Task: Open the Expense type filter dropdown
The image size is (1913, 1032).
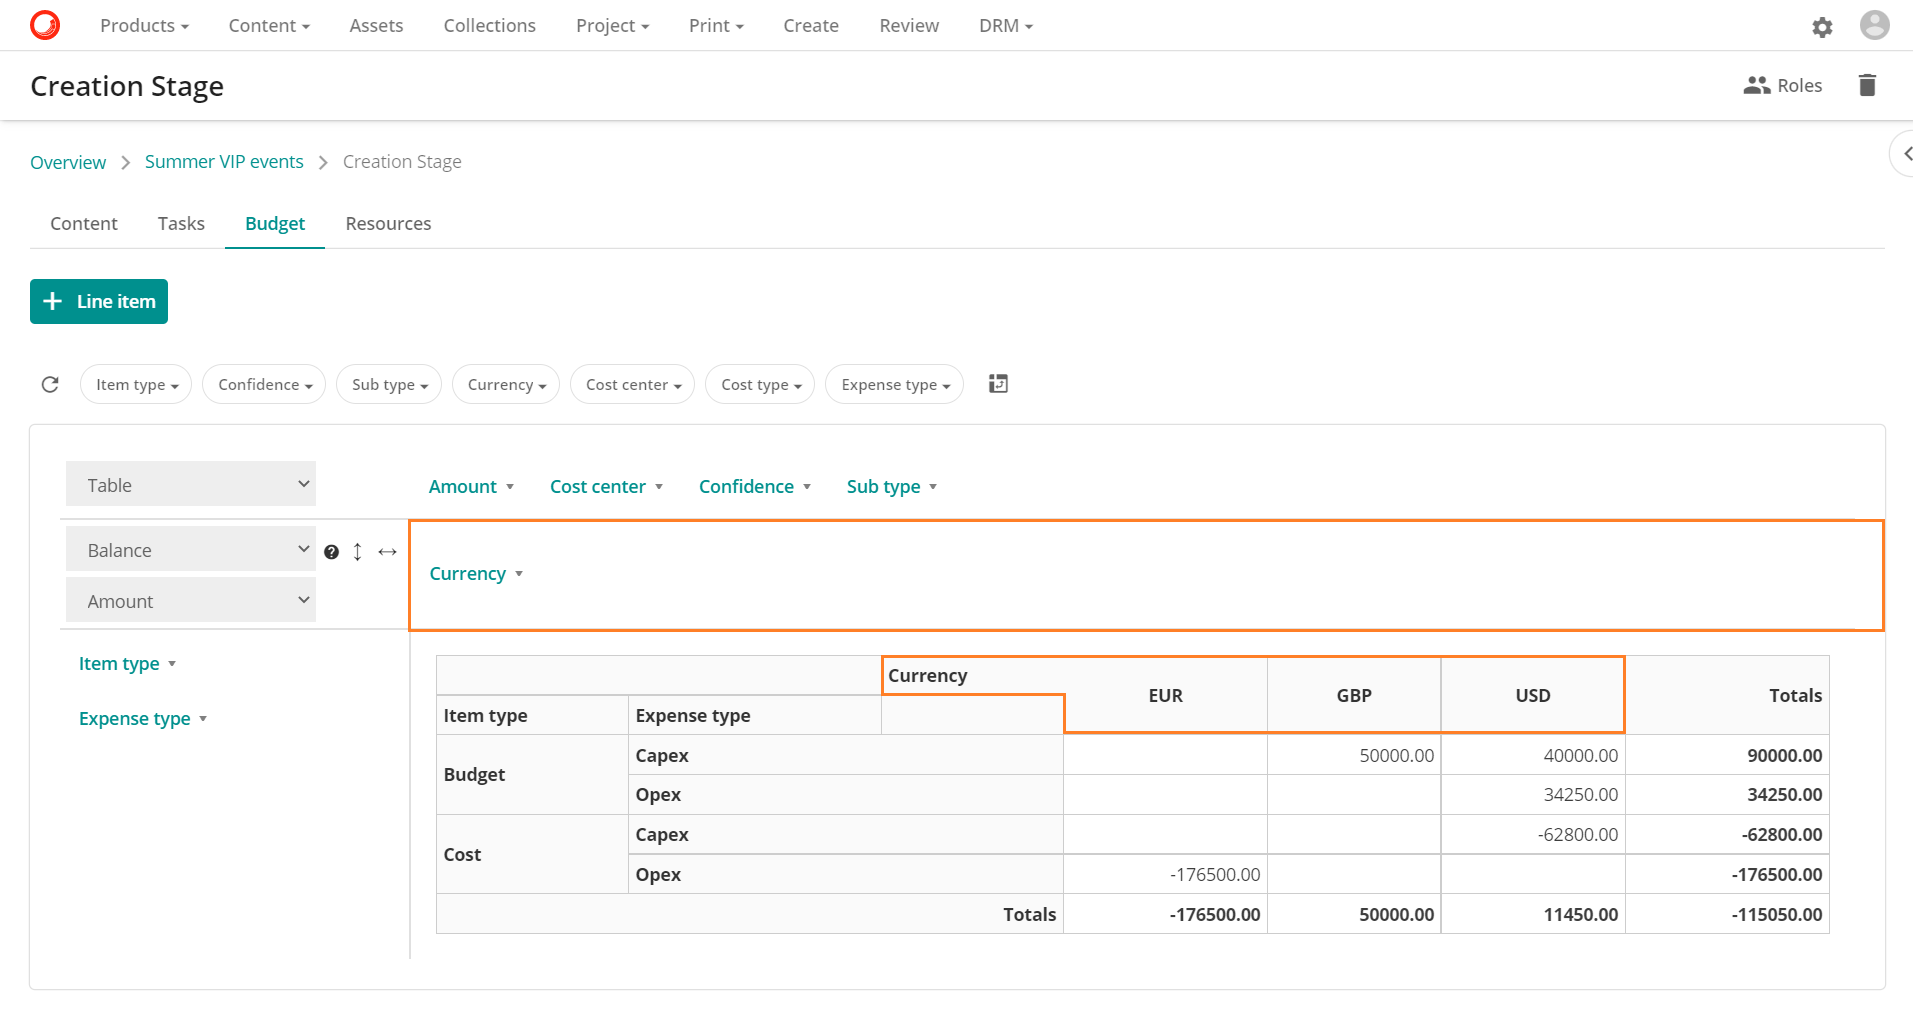Action: point(894,384)
